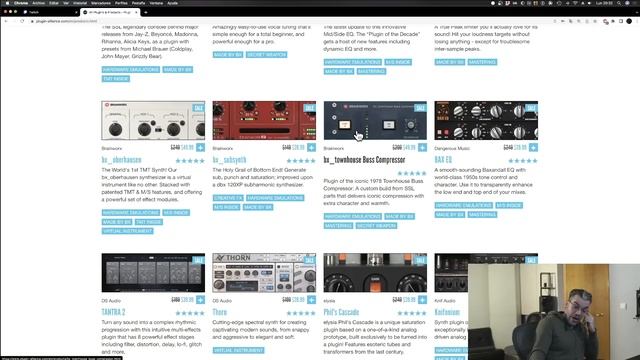Select VIRTUAL INSTRUMENT tag under Thorn

click(x=238, y=350)
